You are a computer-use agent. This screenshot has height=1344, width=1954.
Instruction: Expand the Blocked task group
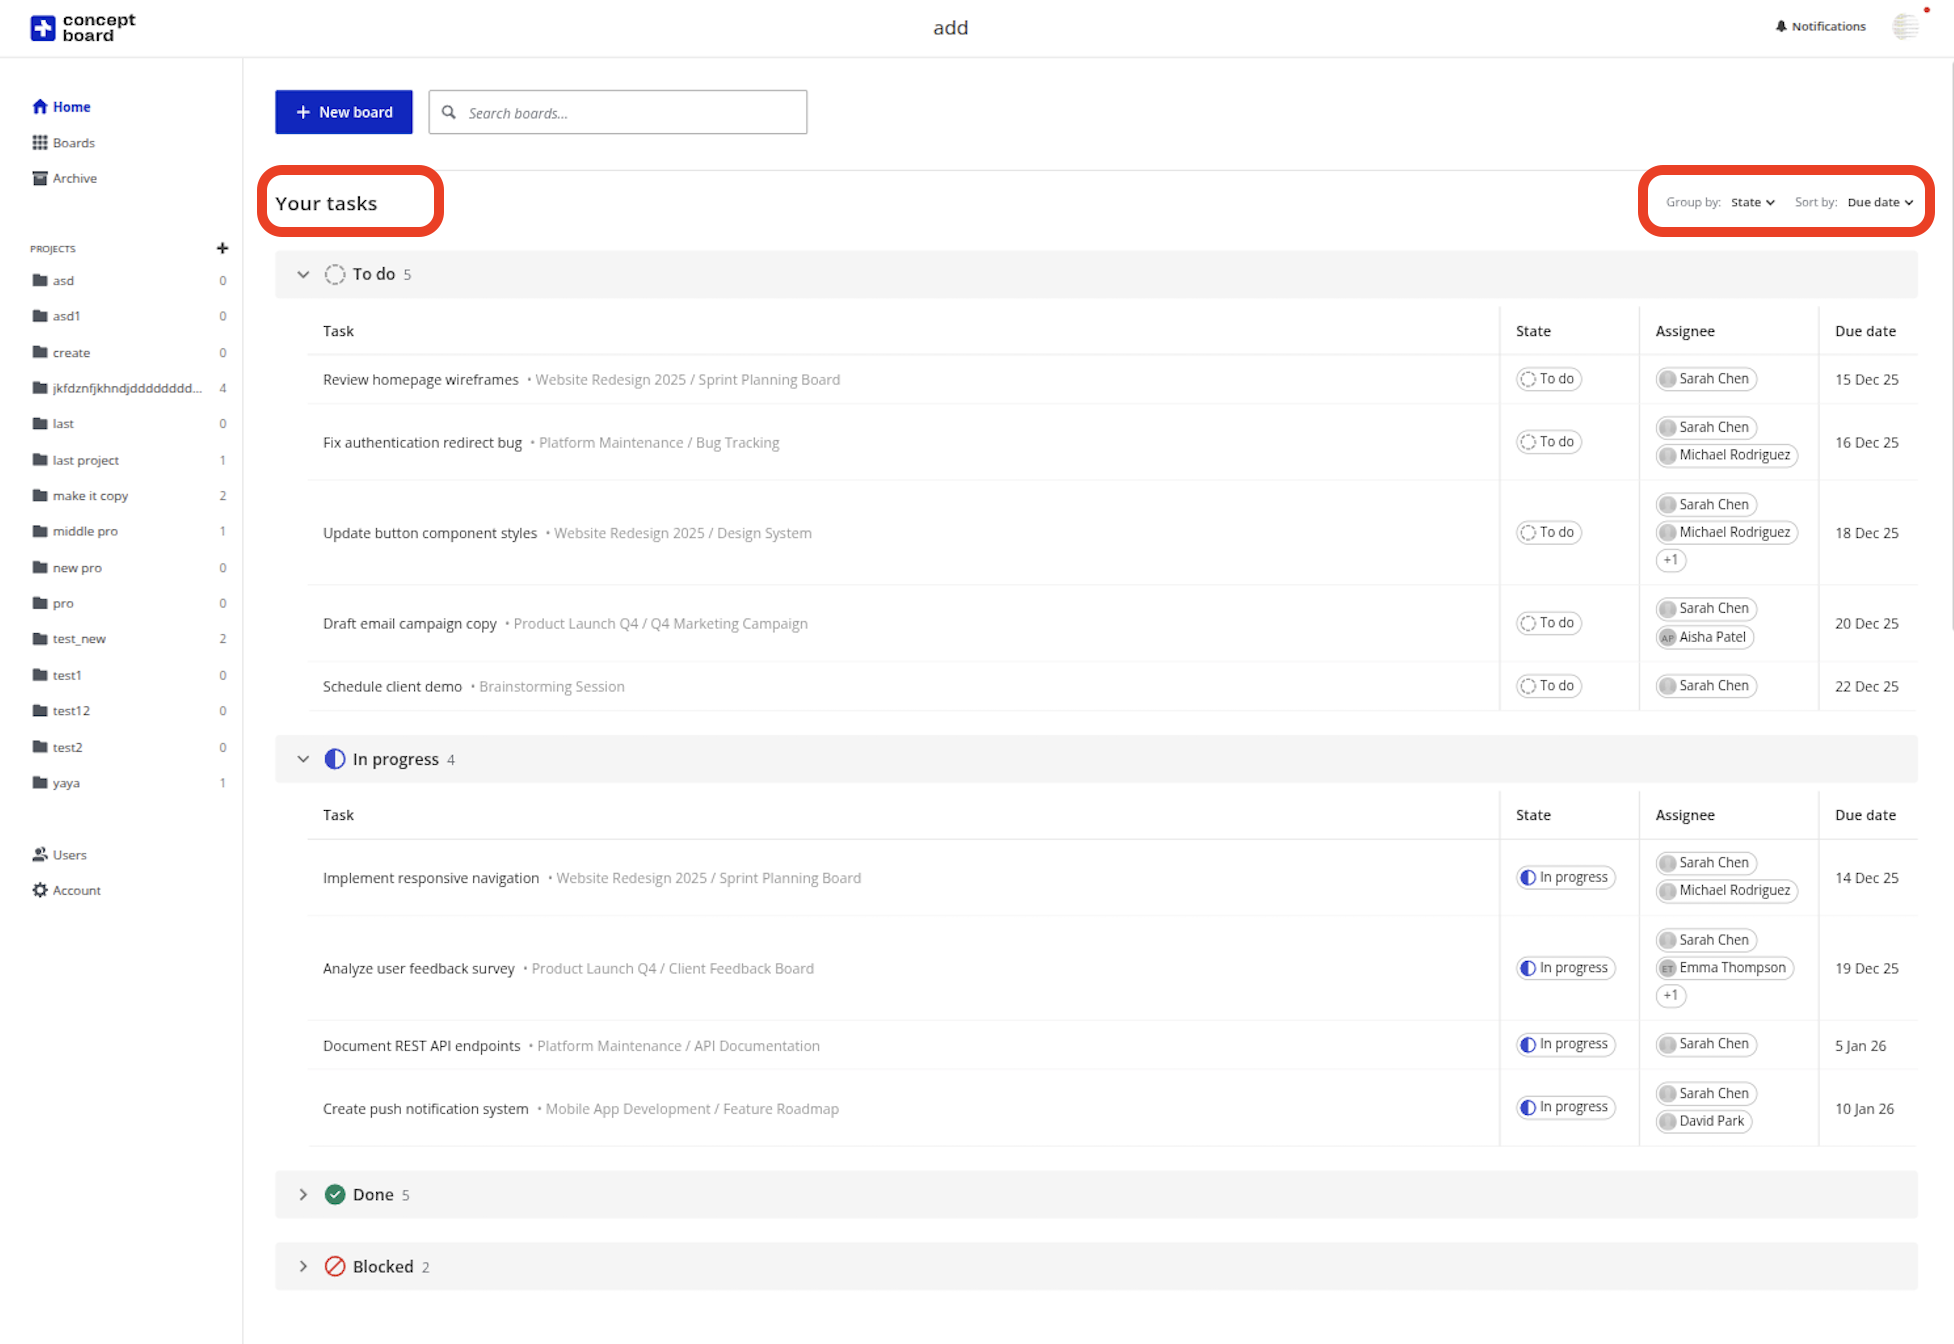tap(303, 1266)
